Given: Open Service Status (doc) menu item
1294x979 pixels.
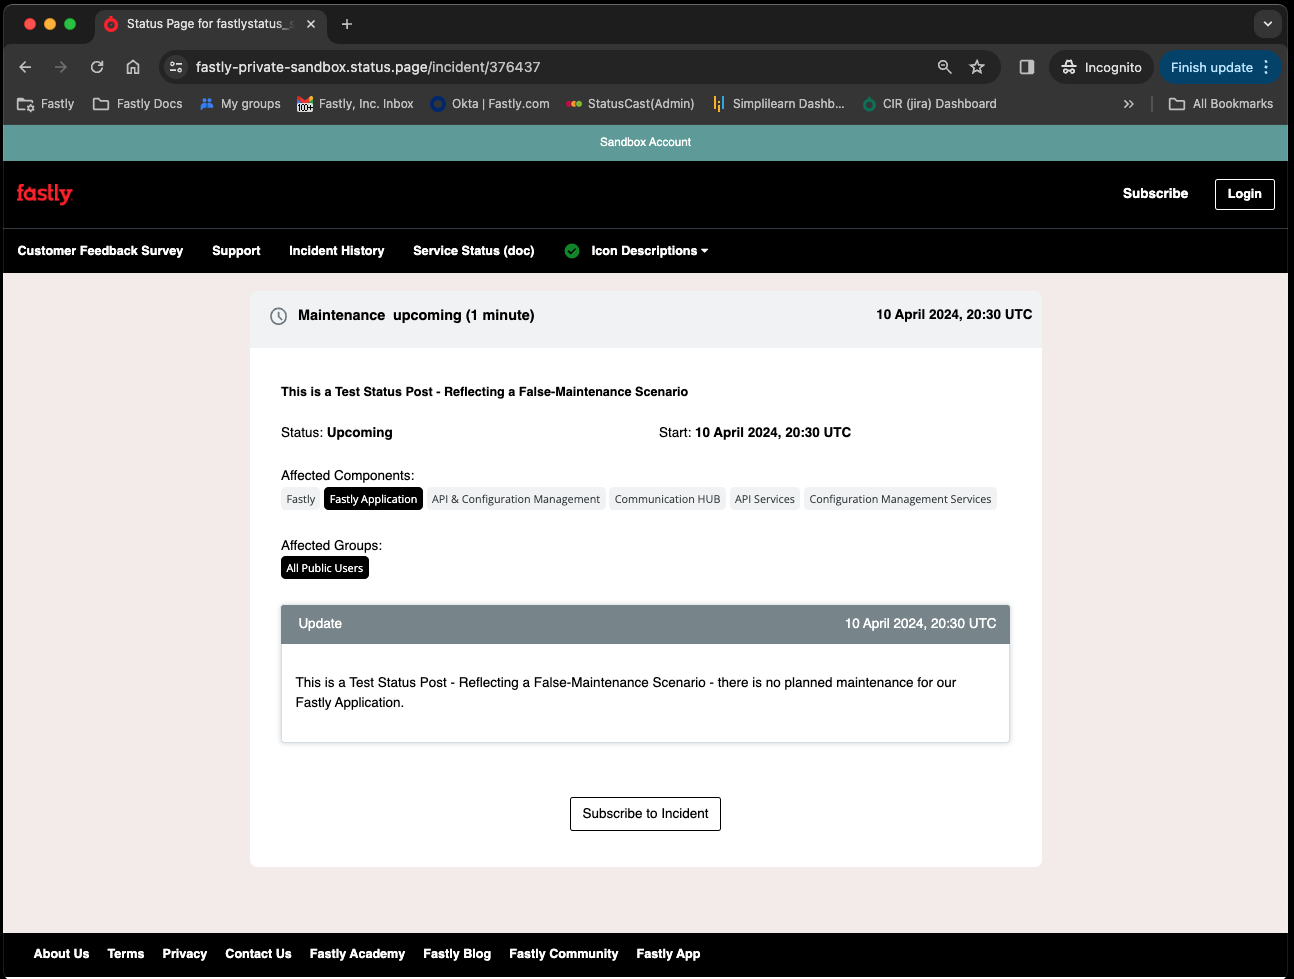Looking at the screenshot, I should point(473,251).
